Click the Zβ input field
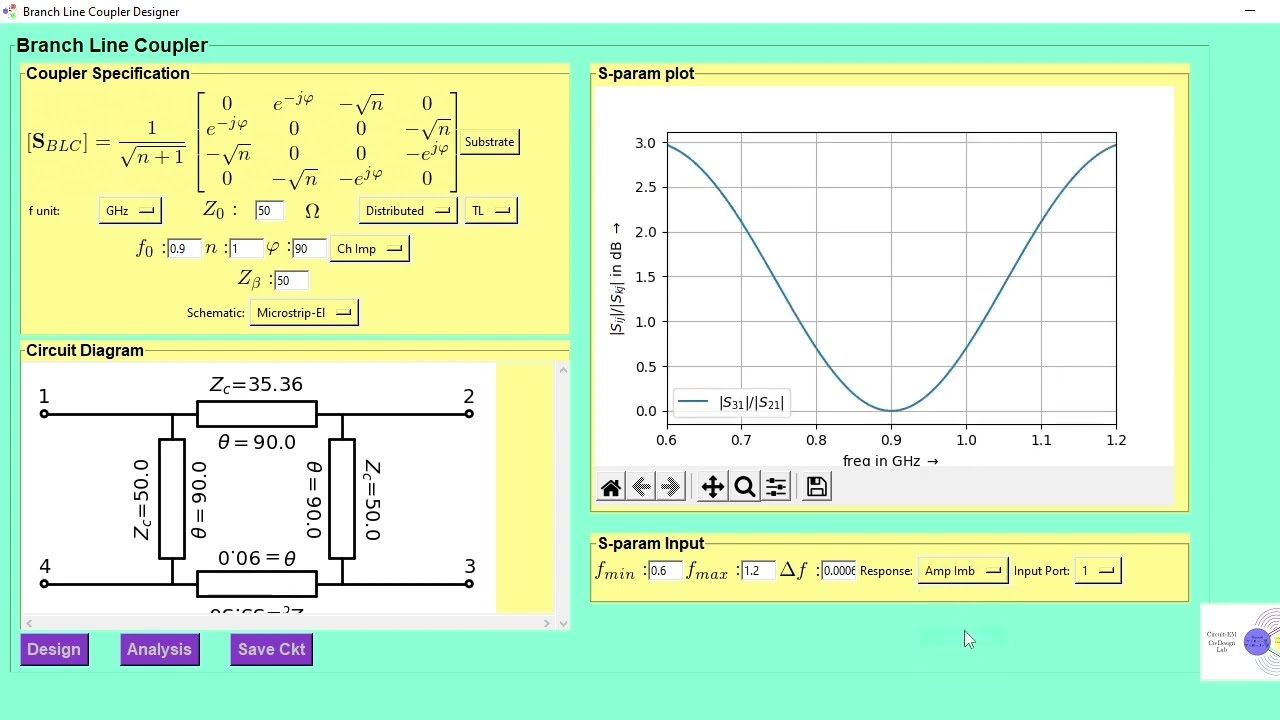The image size is (1280, 720). (291, 281)
